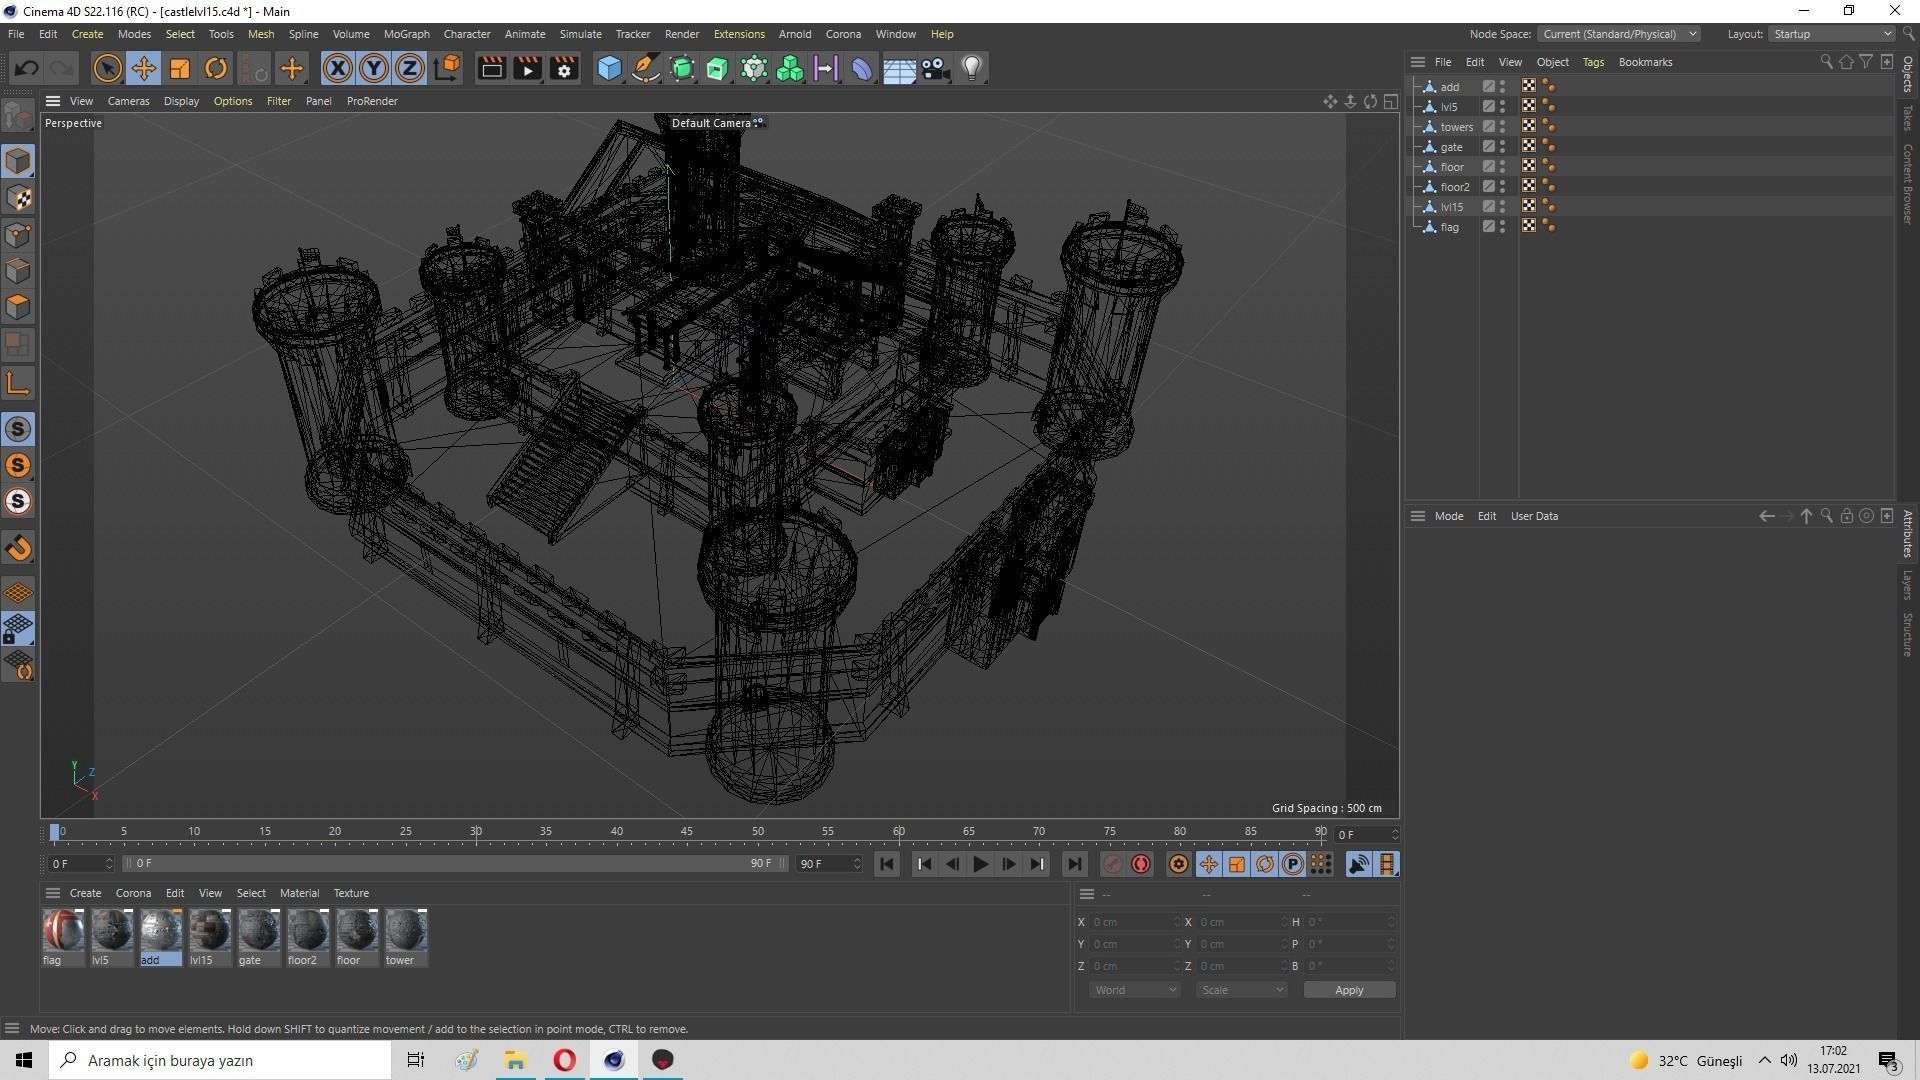Activate the Scale tool
This screenshot has width=1920, height=1080.
180,68
